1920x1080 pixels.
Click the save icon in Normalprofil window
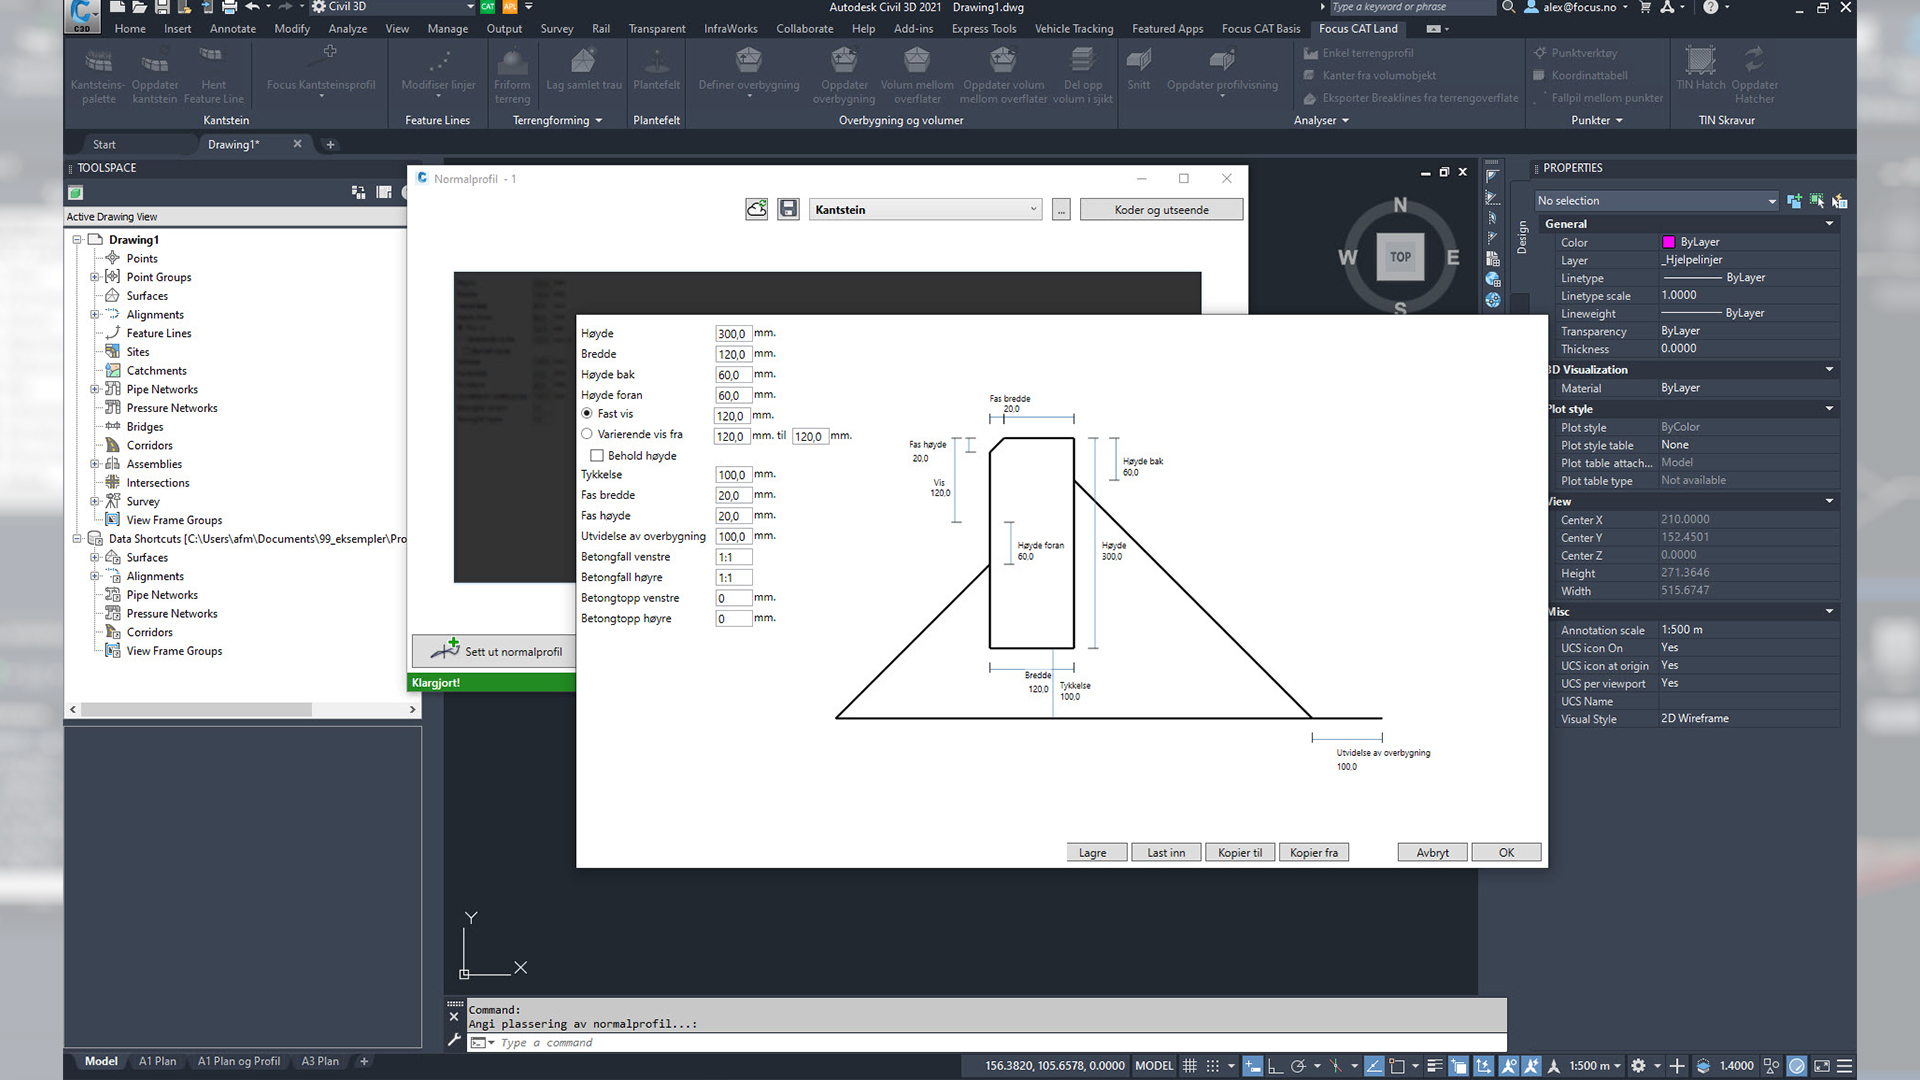788,209
